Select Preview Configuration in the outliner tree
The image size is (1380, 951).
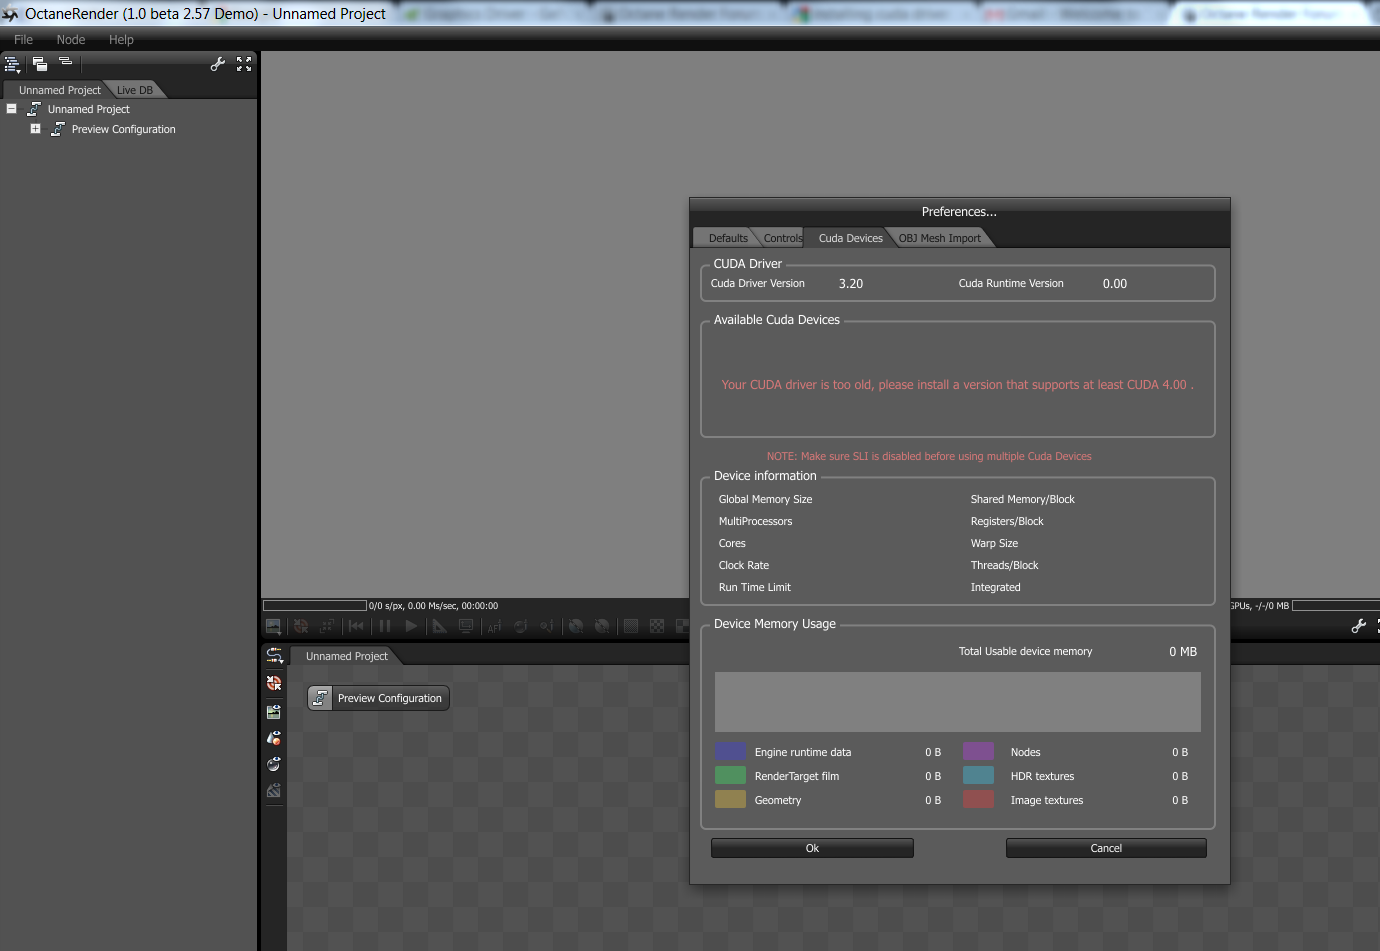point(124,129)
